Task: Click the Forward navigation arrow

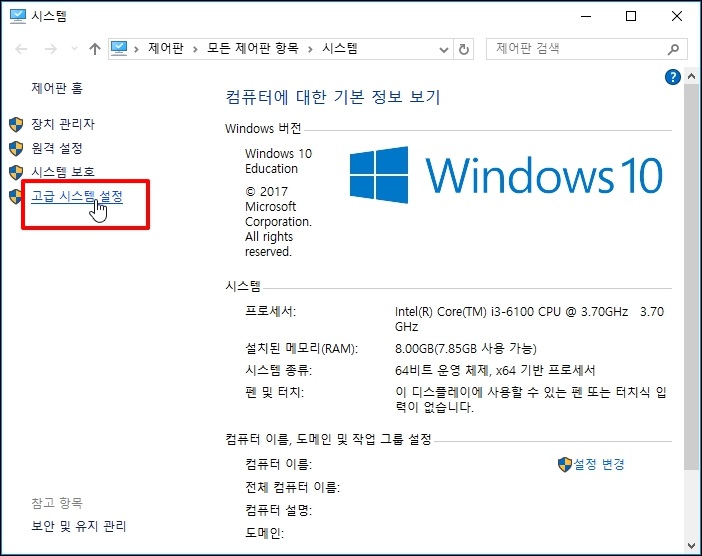Action: point(51,49)
